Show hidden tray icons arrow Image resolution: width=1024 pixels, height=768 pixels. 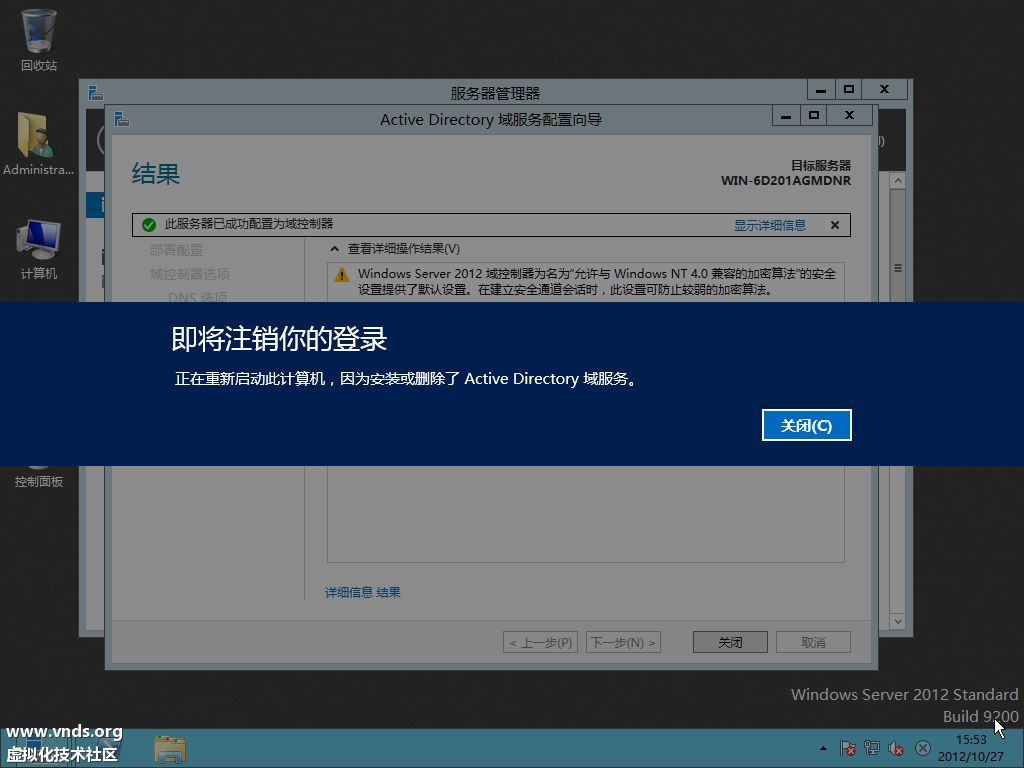tap(824, 748)
